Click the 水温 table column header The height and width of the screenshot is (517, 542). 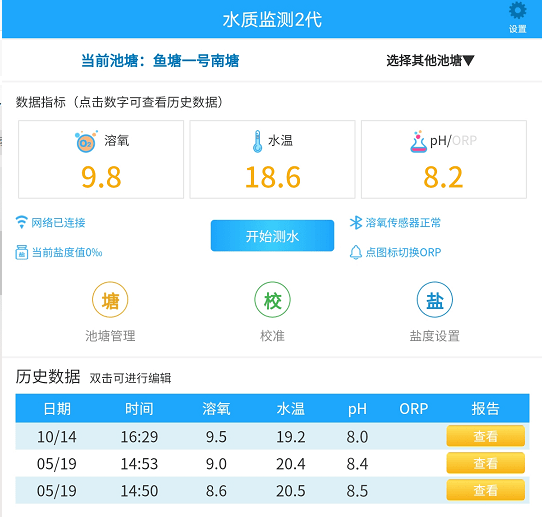[291, 409]
